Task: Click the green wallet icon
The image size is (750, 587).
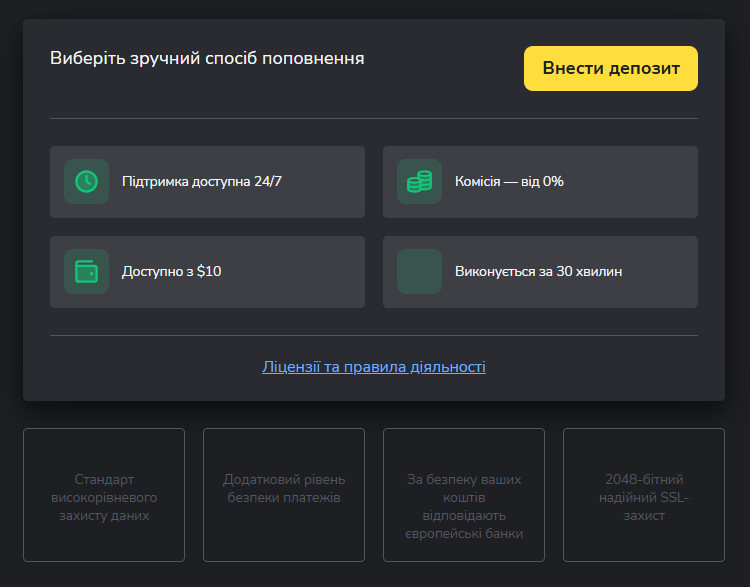Action: pos(86,271)
